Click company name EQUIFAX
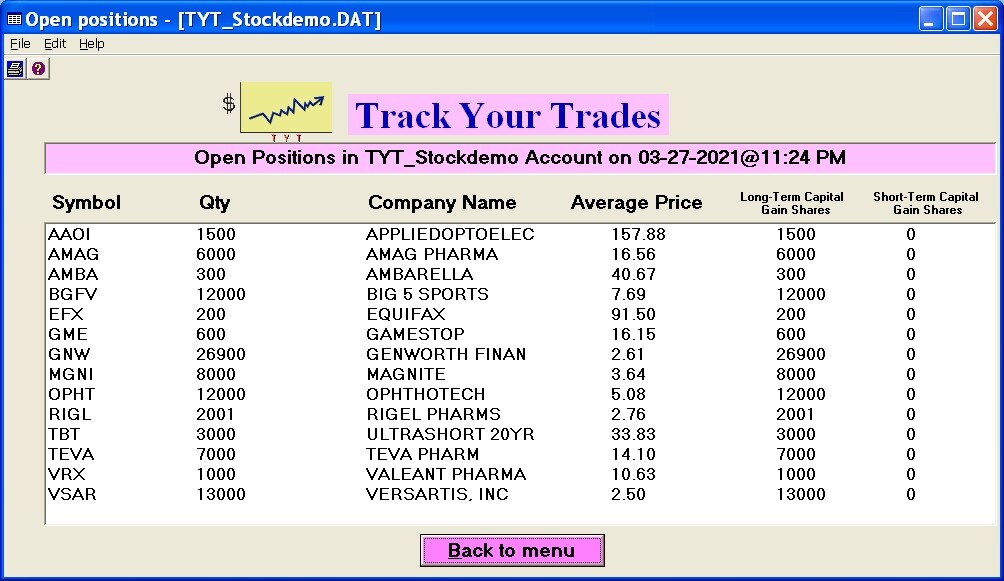The height and width of the screenshot is (581, 1004). tap(405, 314)
